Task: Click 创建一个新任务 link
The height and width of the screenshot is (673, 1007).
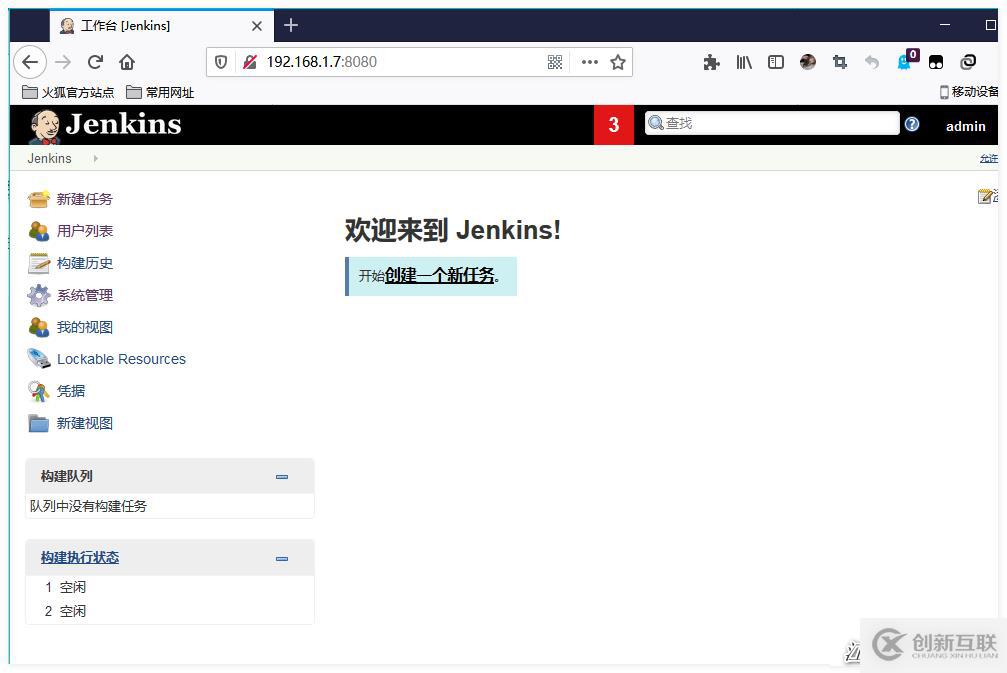Action: 440,275
